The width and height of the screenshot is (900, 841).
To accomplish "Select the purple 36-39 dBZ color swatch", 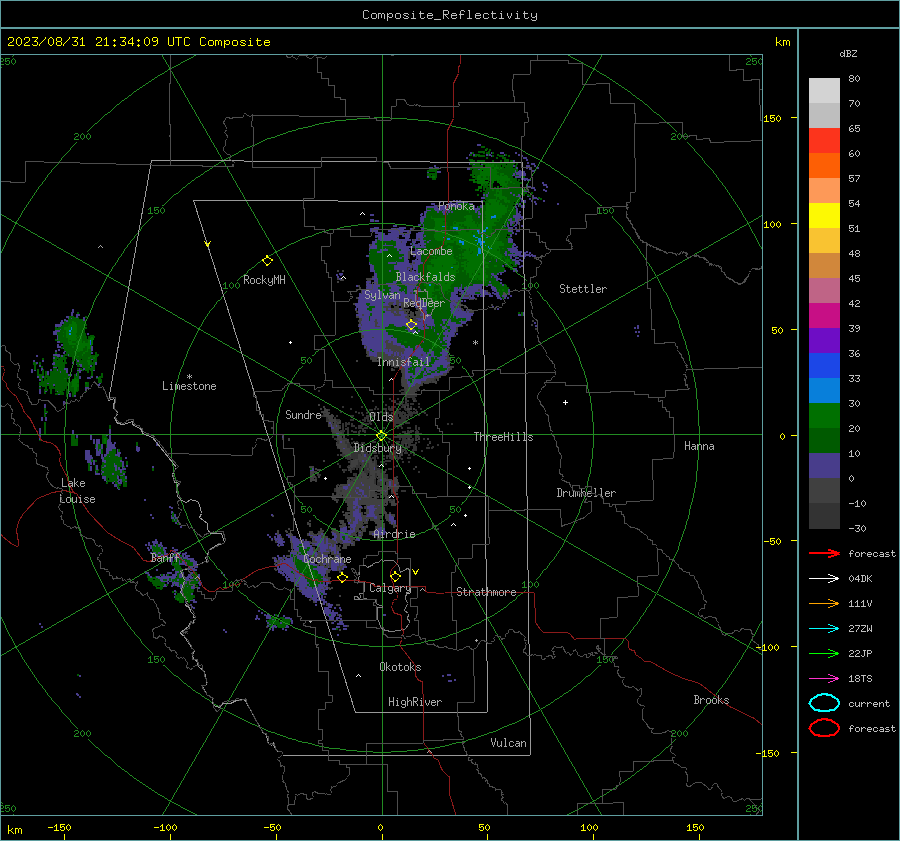I will pos(824,340).
